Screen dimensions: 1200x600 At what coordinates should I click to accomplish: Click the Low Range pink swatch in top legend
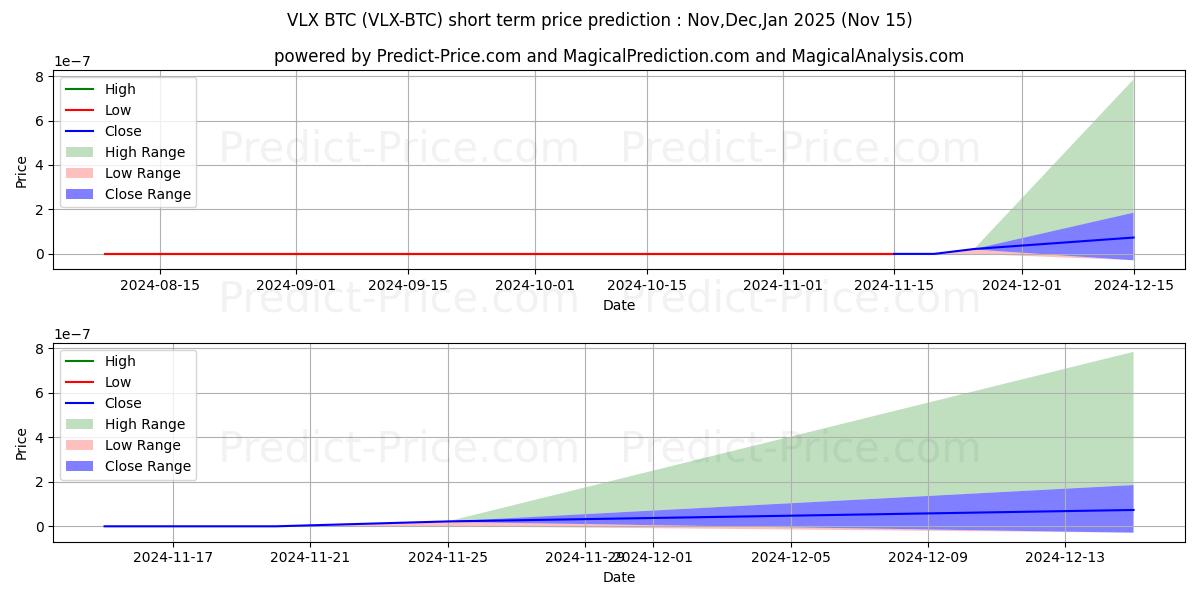point(81,174)
